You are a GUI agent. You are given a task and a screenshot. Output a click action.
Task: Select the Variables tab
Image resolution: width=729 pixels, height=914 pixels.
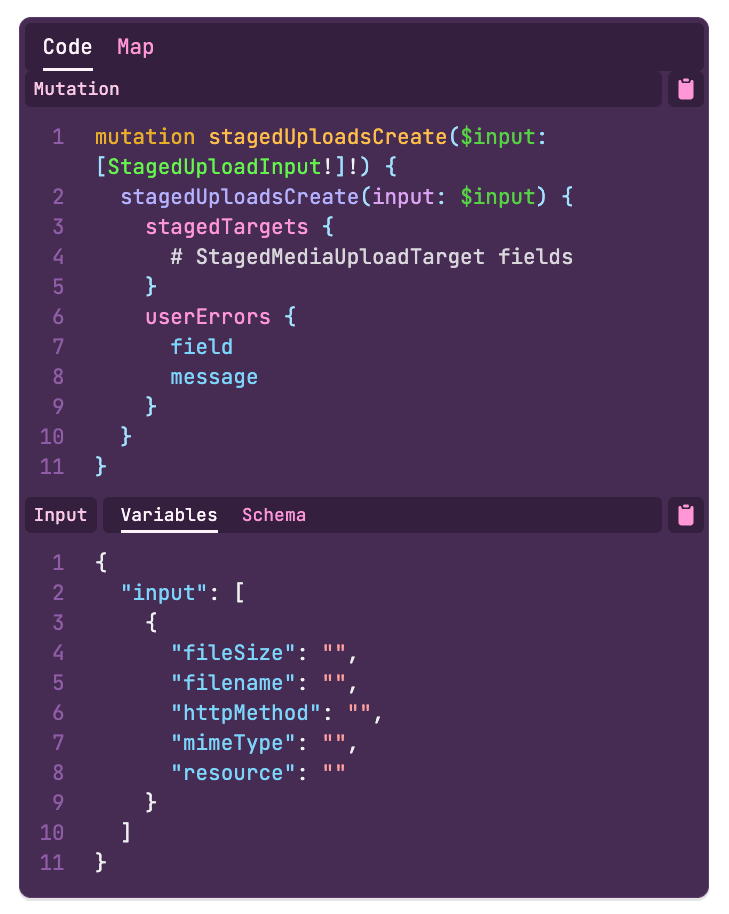pos(169,515)
